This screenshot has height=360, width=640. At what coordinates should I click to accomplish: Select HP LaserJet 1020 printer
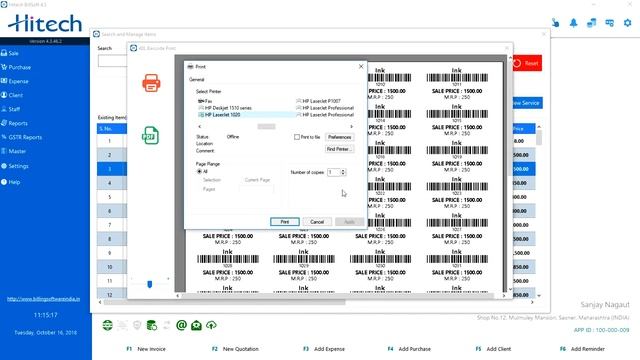[220, 115]
